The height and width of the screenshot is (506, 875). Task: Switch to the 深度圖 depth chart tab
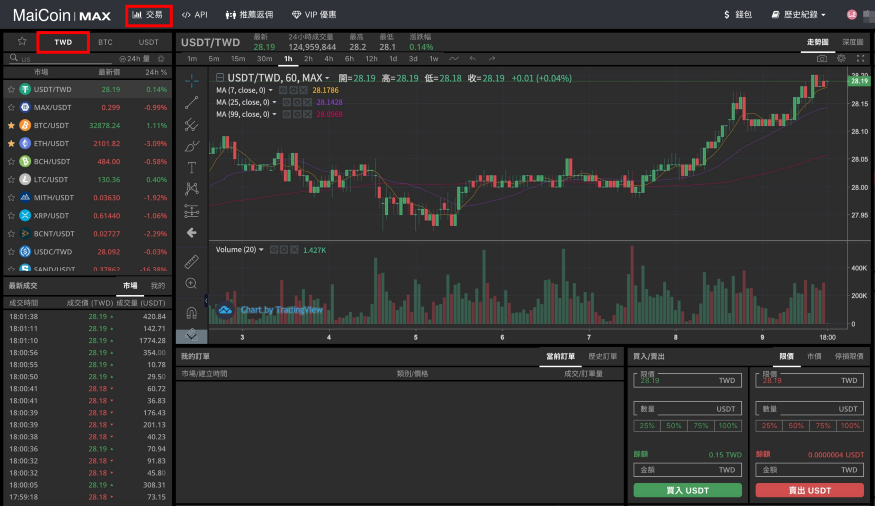pos(852,42)
